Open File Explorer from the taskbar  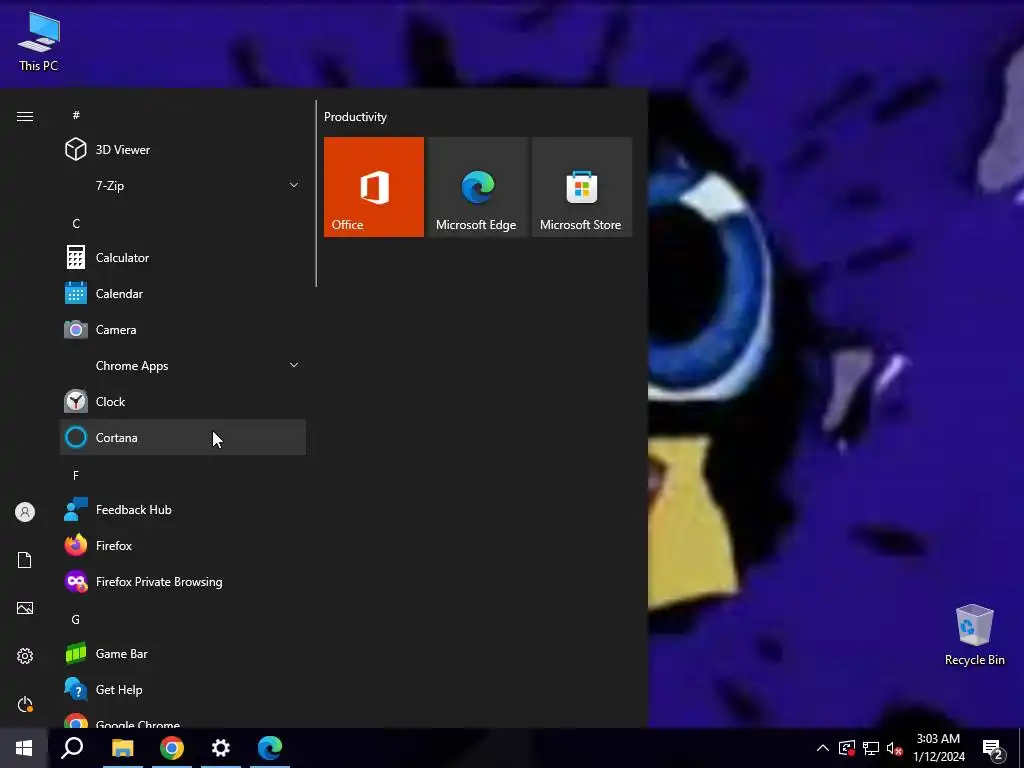click(x=122, y=748)
